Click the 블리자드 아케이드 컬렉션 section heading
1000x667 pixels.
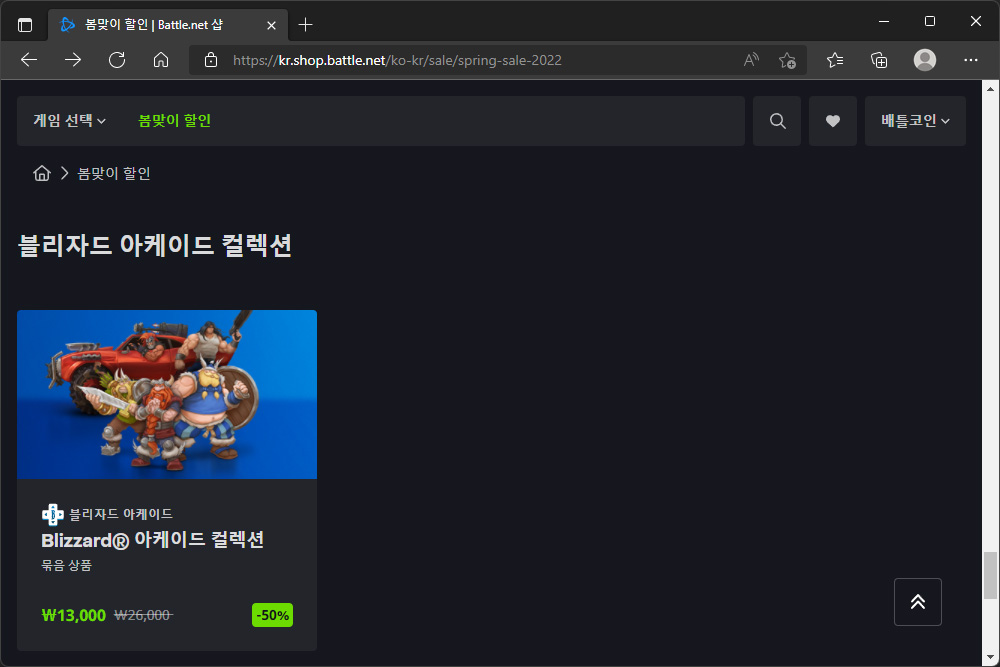(x=155, y=246)
